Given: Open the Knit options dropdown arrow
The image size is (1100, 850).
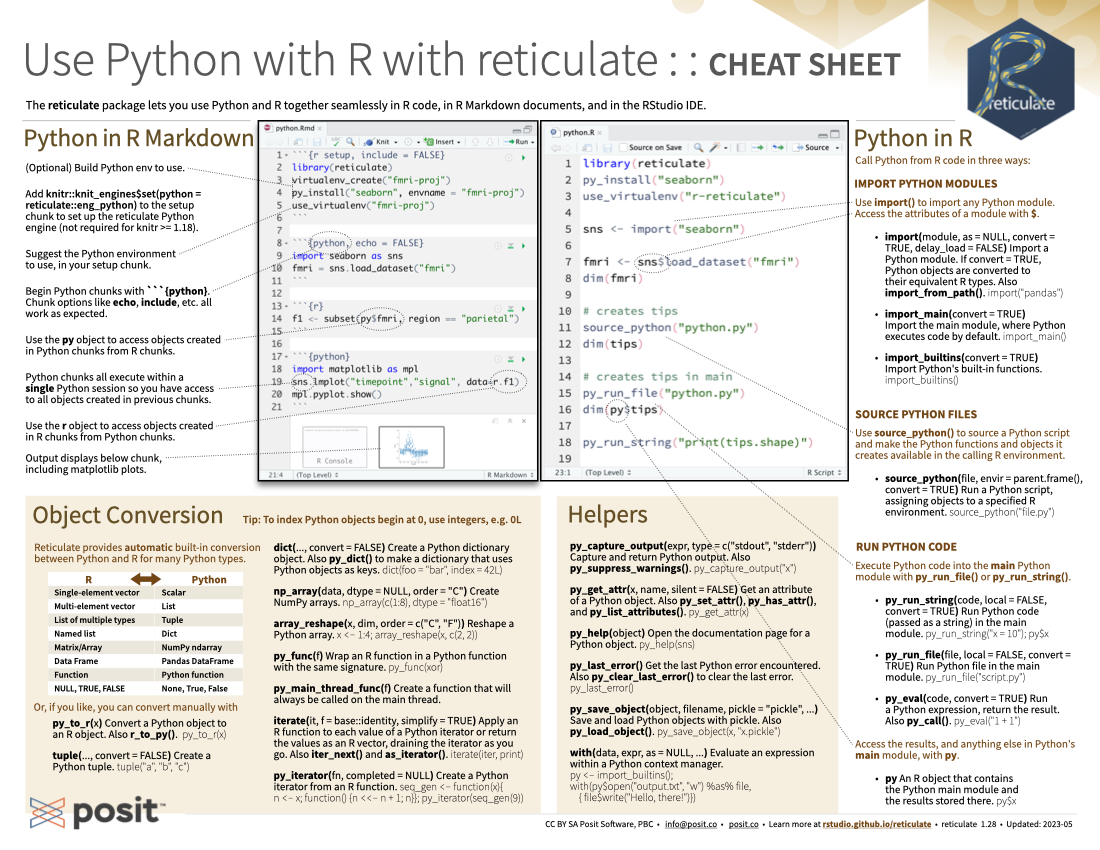Looking at the screenshot, I should [x=396, y=142].
